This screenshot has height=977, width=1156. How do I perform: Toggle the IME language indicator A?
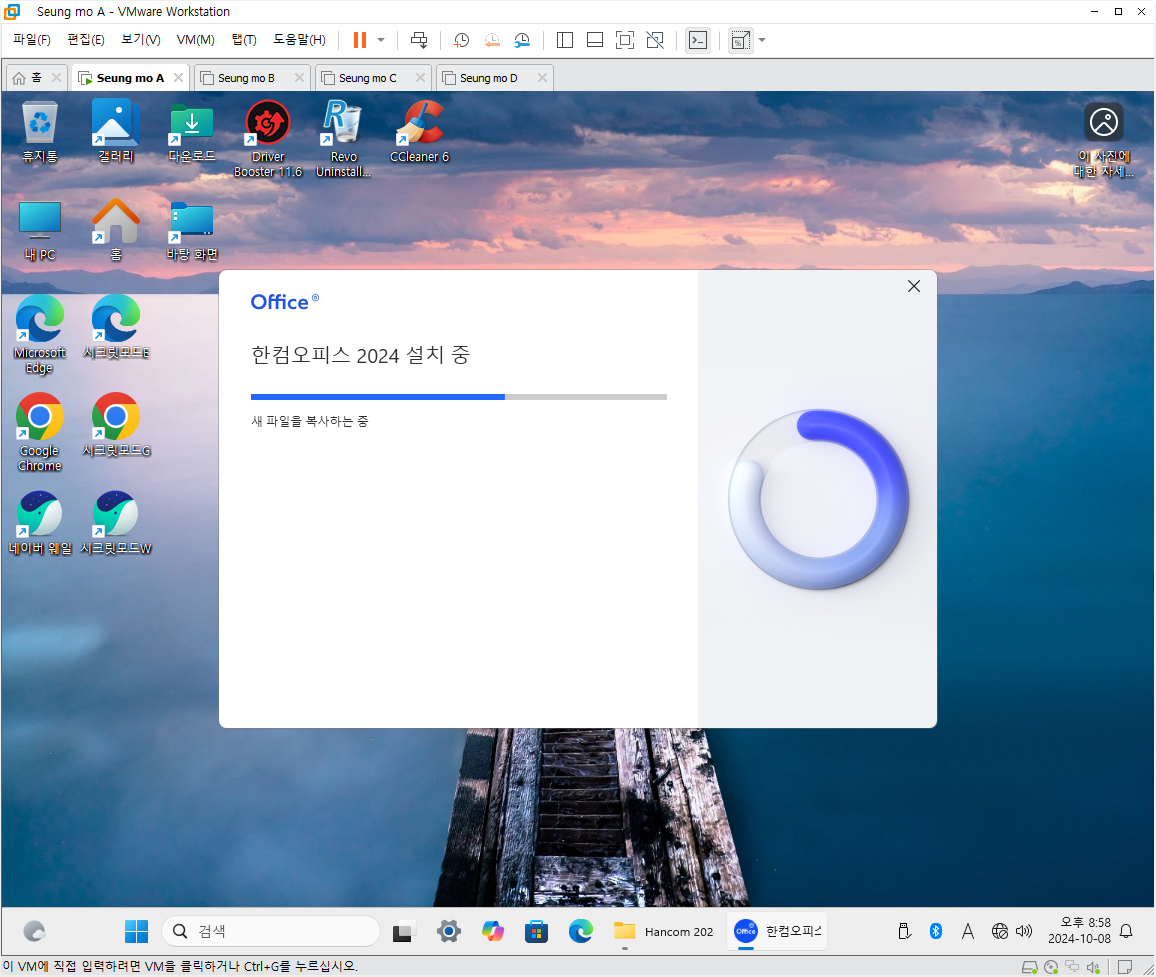pos(968,931)
